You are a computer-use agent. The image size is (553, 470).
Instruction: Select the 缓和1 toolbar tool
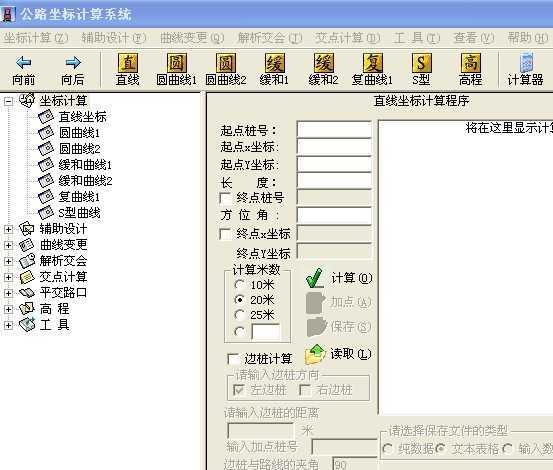[x=274, y=69]
